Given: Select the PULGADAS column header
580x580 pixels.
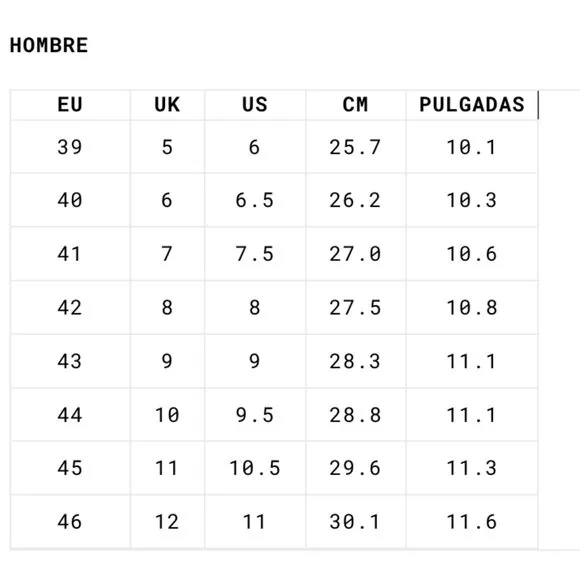Looking at the screenshot, I should [x=472, y=105].
